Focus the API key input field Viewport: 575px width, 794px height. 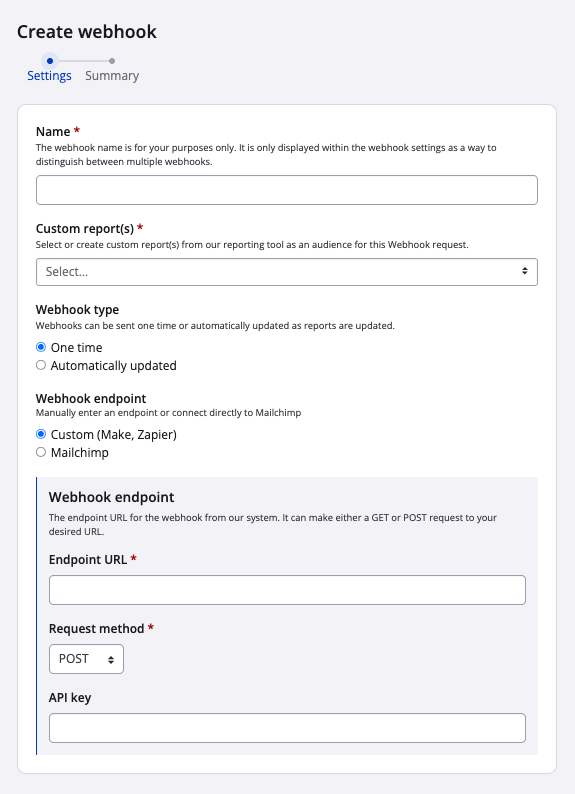coord(287,728)
